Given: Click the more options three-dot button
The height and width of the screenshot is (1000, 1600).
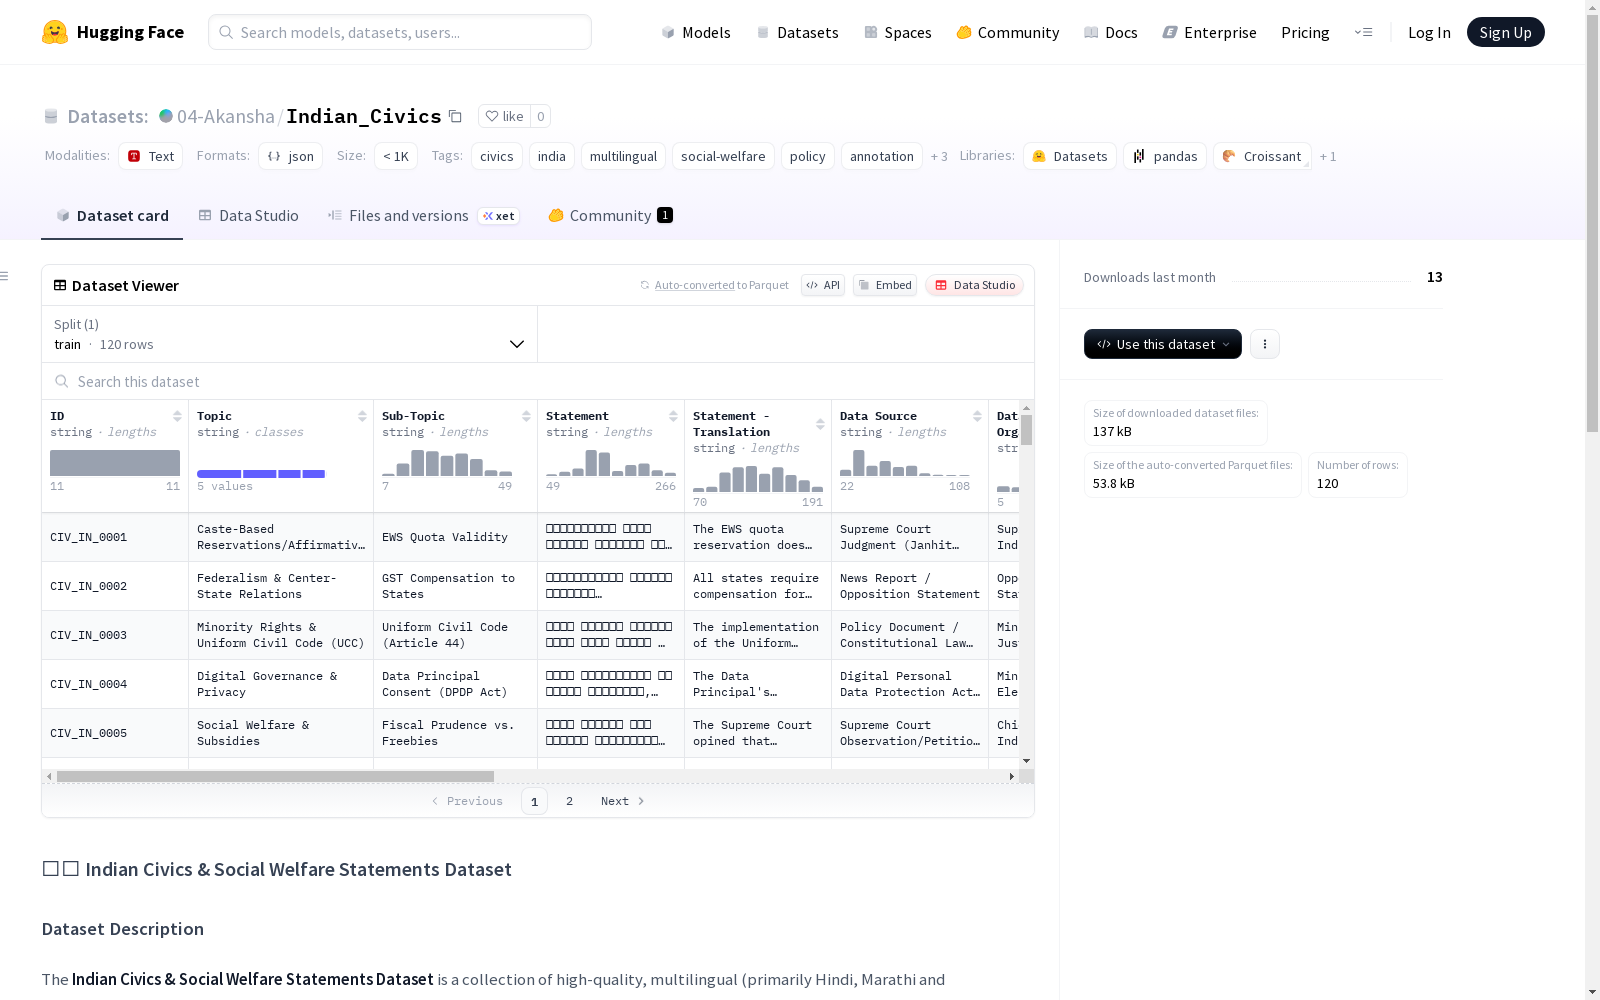Looking at the screenshot, I should (x=1265, y=344).
